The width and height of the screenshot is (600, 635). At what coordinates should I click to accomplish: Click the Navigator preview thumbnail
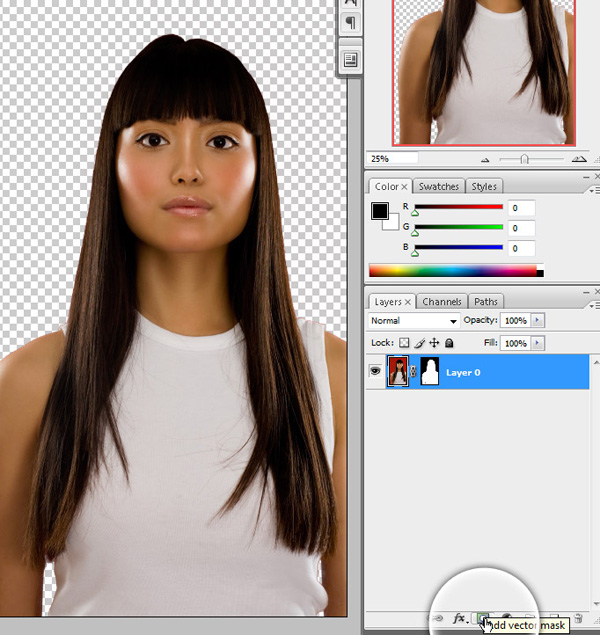pyautogui.click(x=484, y=72)
